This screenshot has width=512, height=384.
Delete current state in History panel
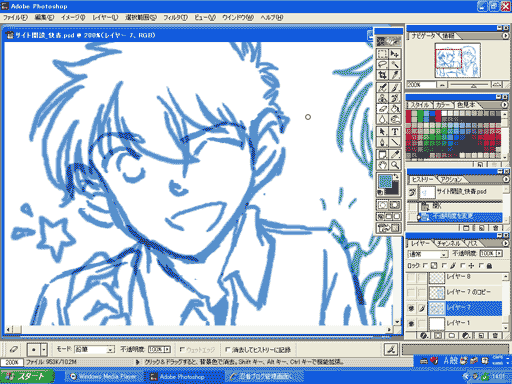point(496,228)
